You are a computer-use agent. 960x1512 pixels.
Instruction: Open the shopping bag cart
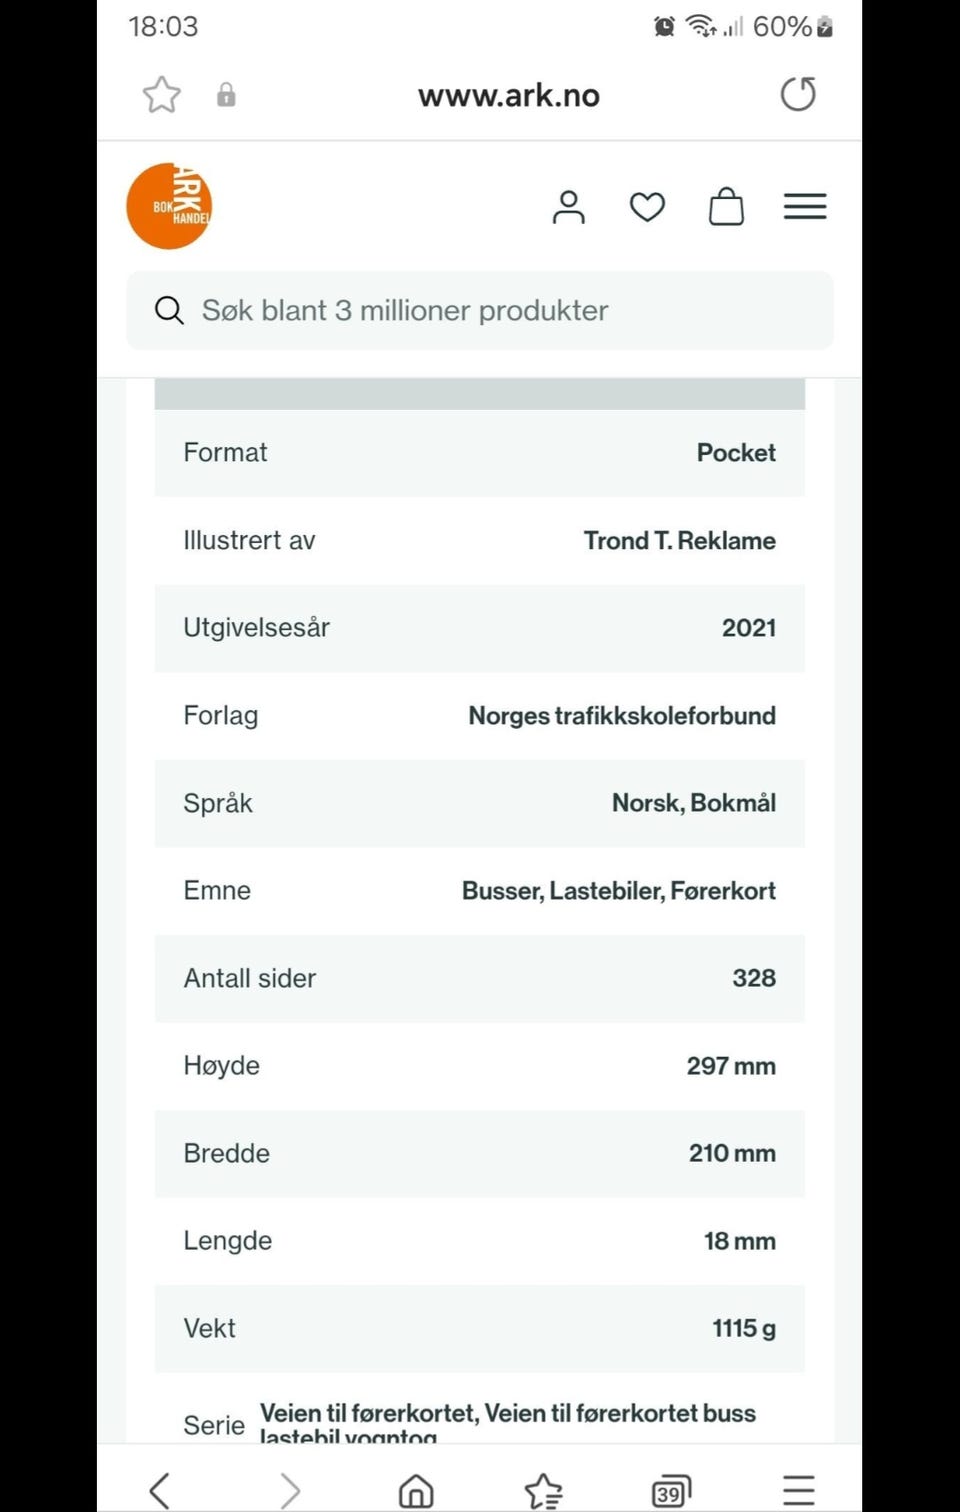[x=726, y=207]
